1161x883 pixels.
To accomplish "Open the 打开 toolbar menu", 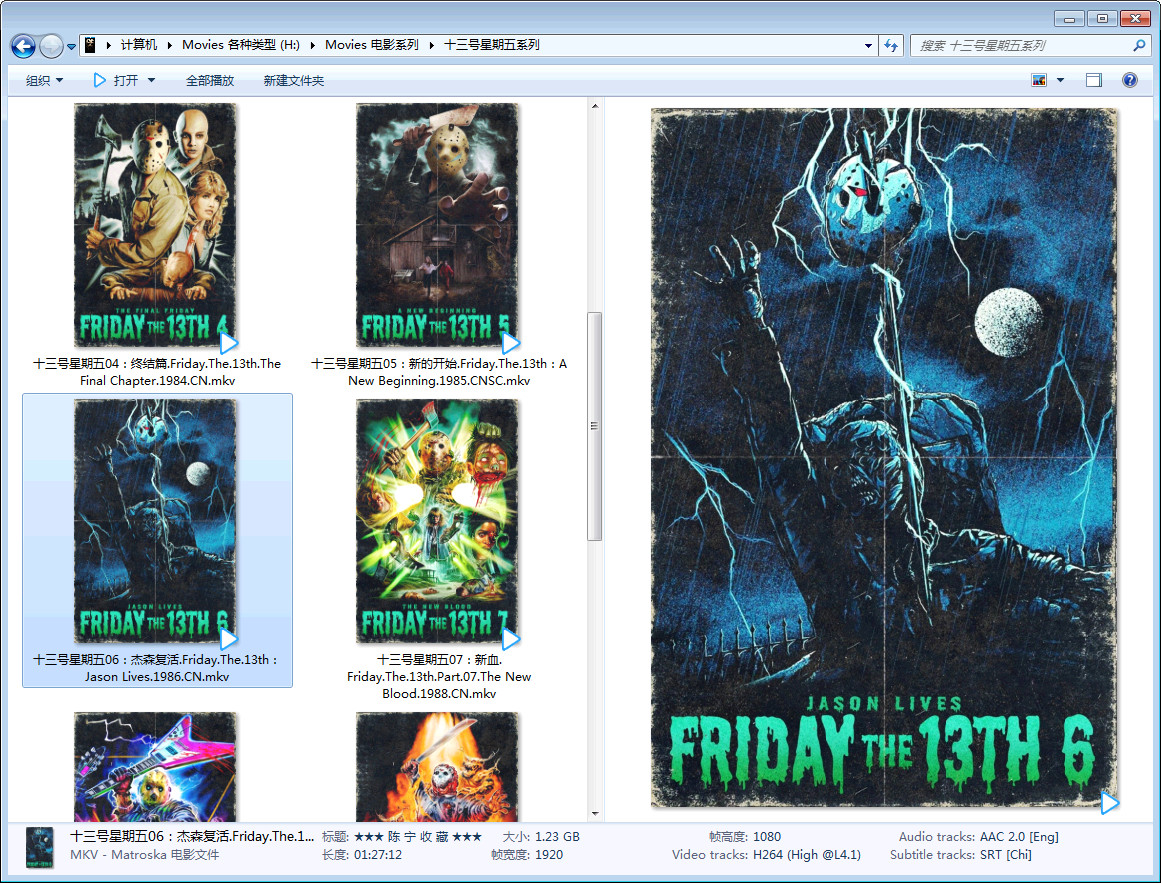I will click(x=125, y=81).
